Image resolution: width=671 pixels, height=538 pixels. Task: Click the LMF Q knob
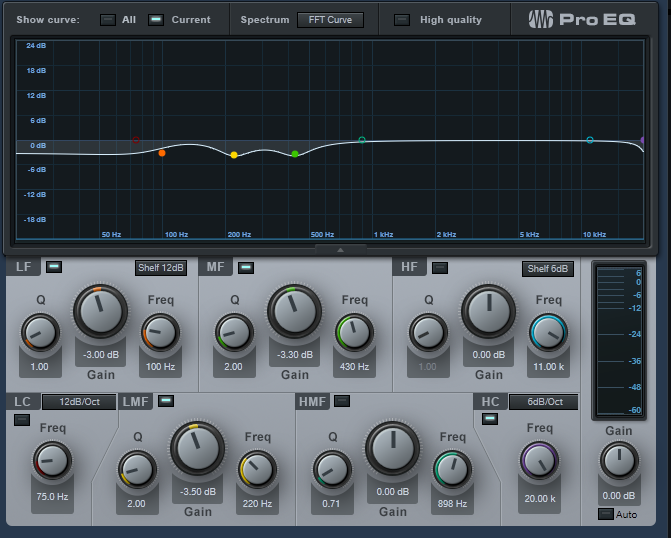(x=137, y=470)
